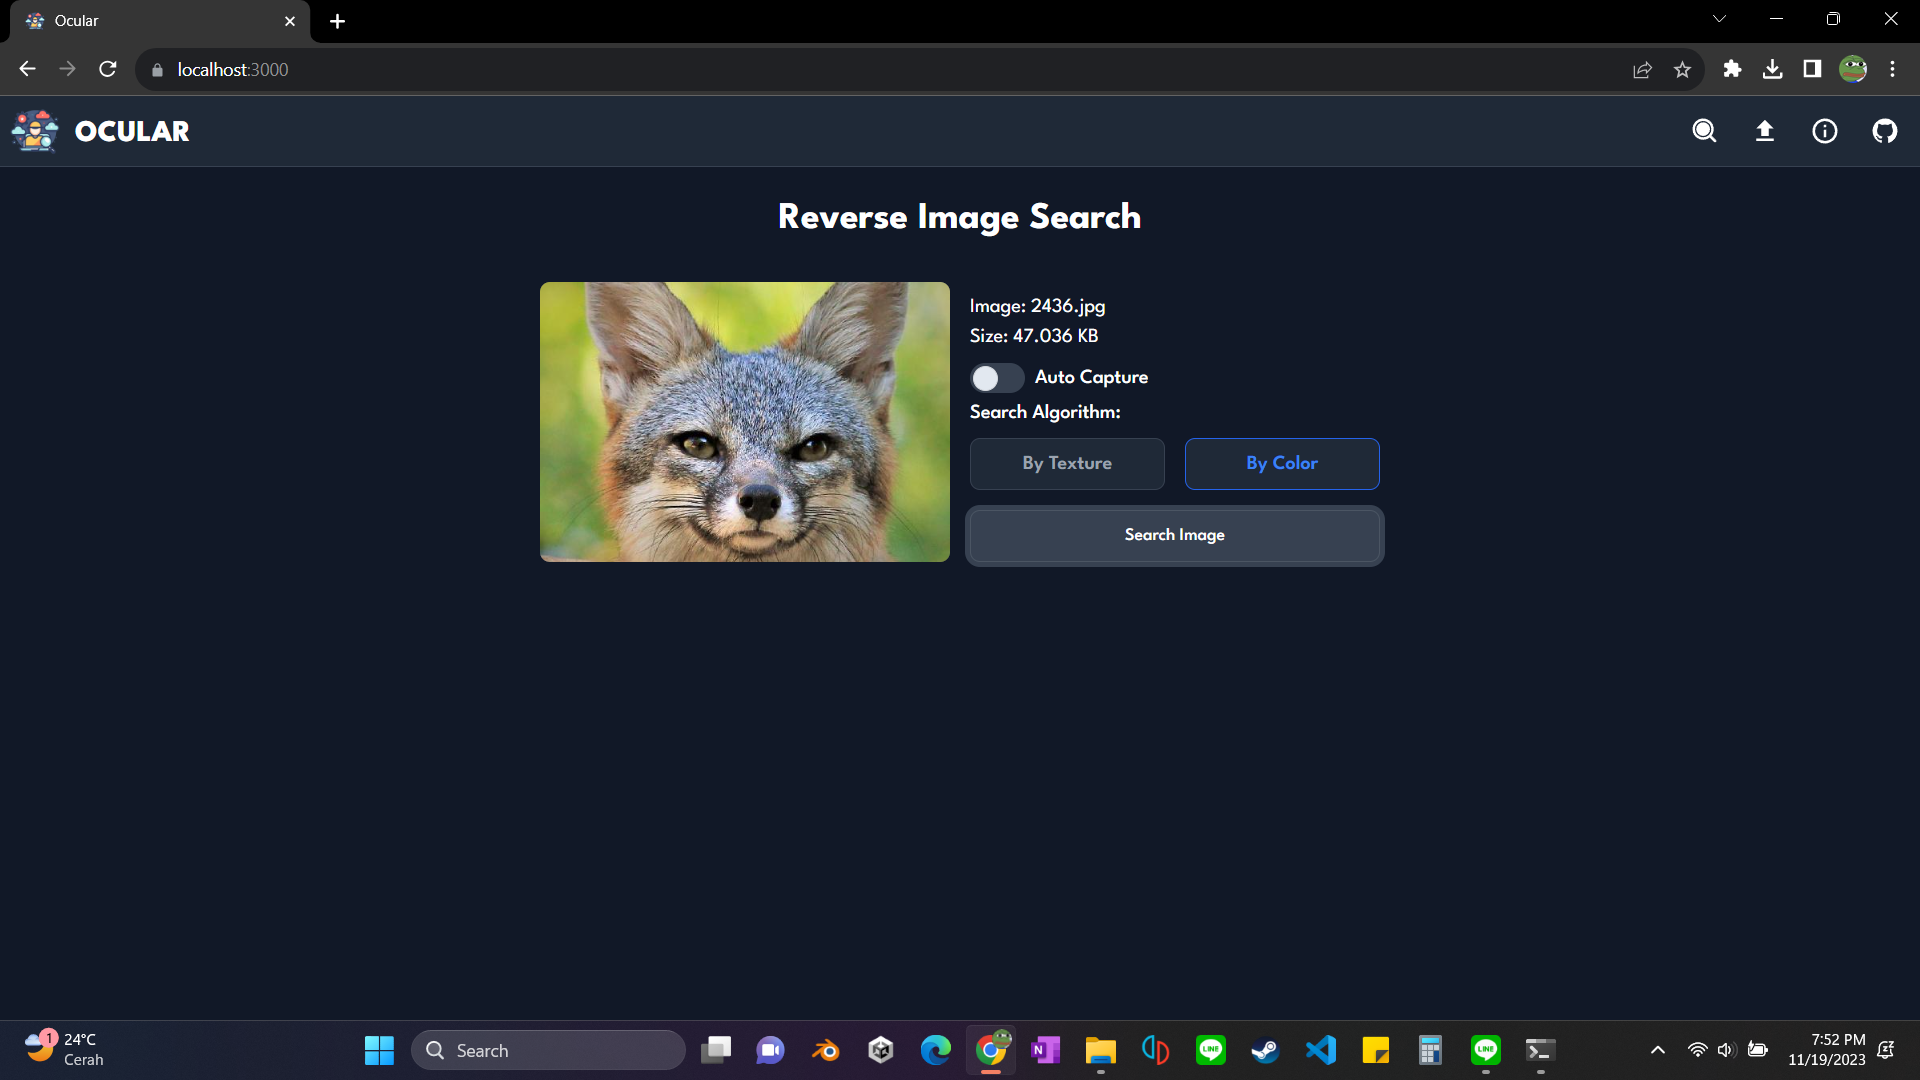The height and width of the screenshot is (1080, 1920).
Task: Open the volume control in tray
Action: click(1726, 1050)
